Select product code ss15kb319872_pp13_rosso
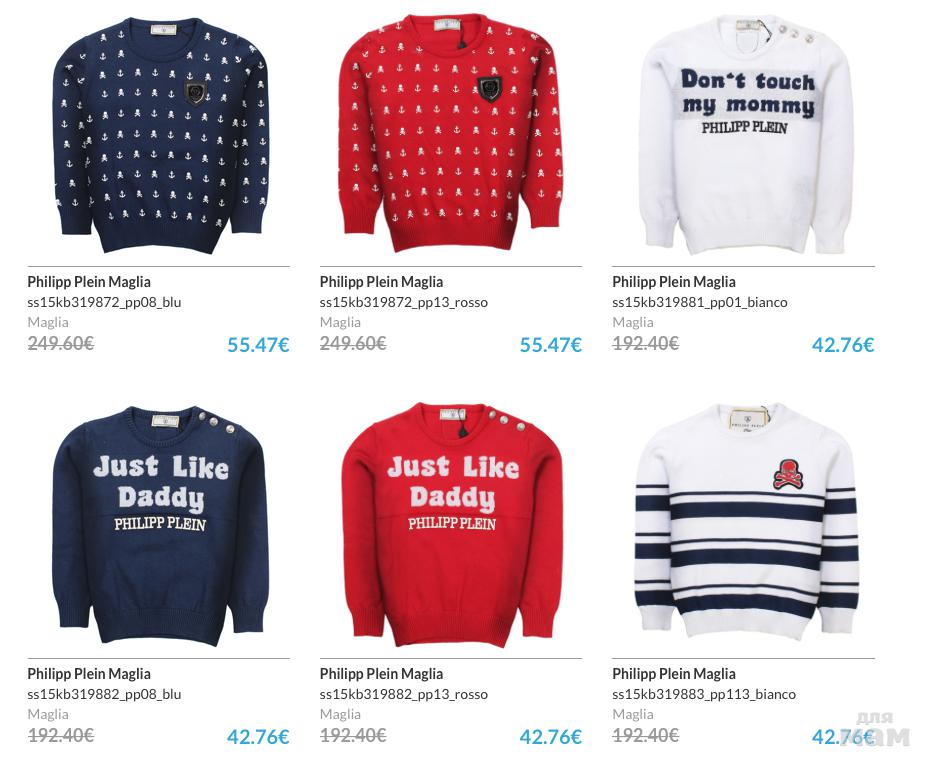This screenshot has height=761, width=925. click(404, 303)
